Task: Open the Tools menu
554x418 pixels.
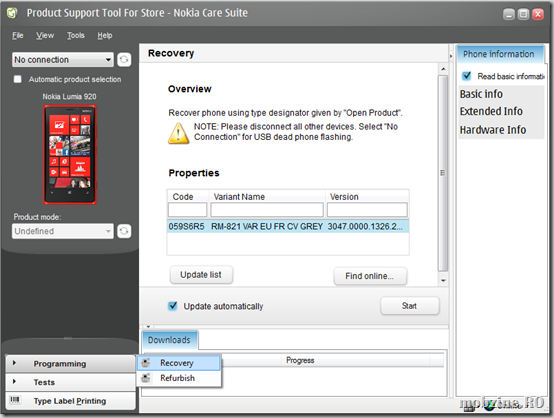Action: (76, 35)
